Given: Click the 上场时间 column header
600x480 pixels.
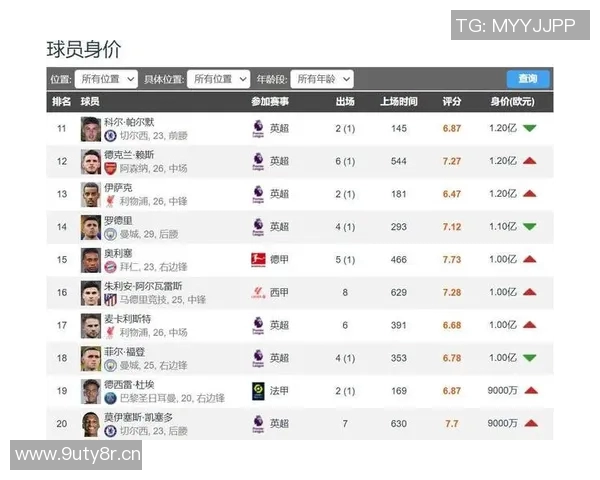Looking at the screenshot, I should 399,102.
